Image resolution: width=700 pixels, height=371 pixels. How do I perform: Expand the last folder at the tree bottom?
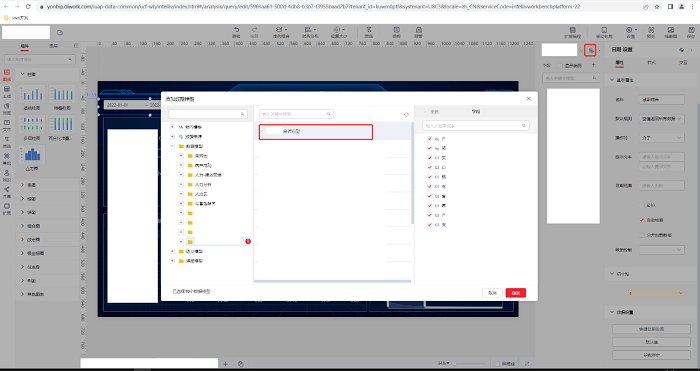172,261
